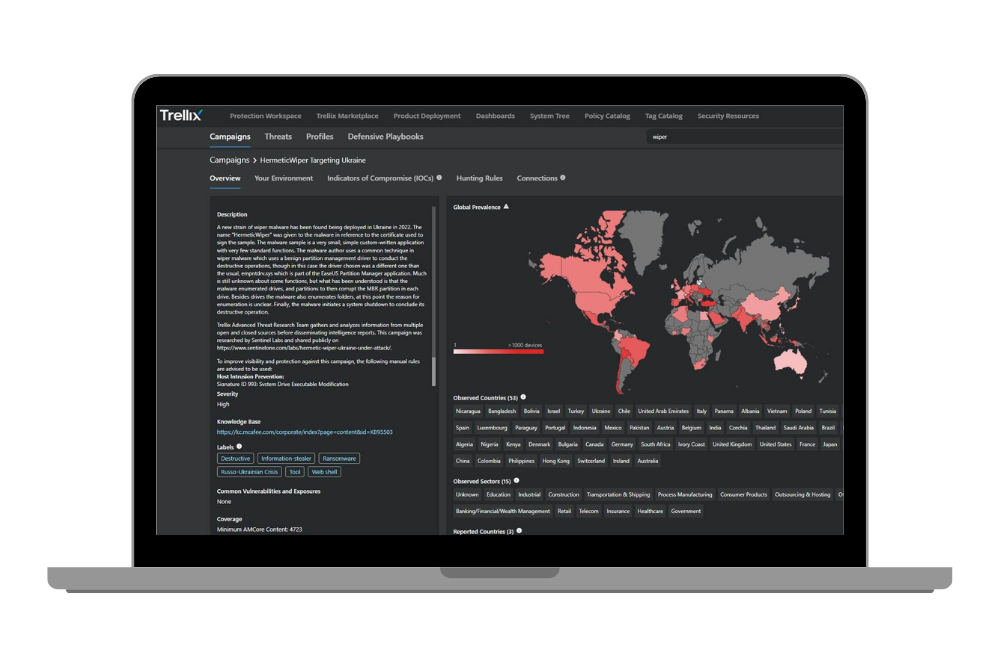
Task: Click the Nicaragua country chip
Action: (467, 411)
